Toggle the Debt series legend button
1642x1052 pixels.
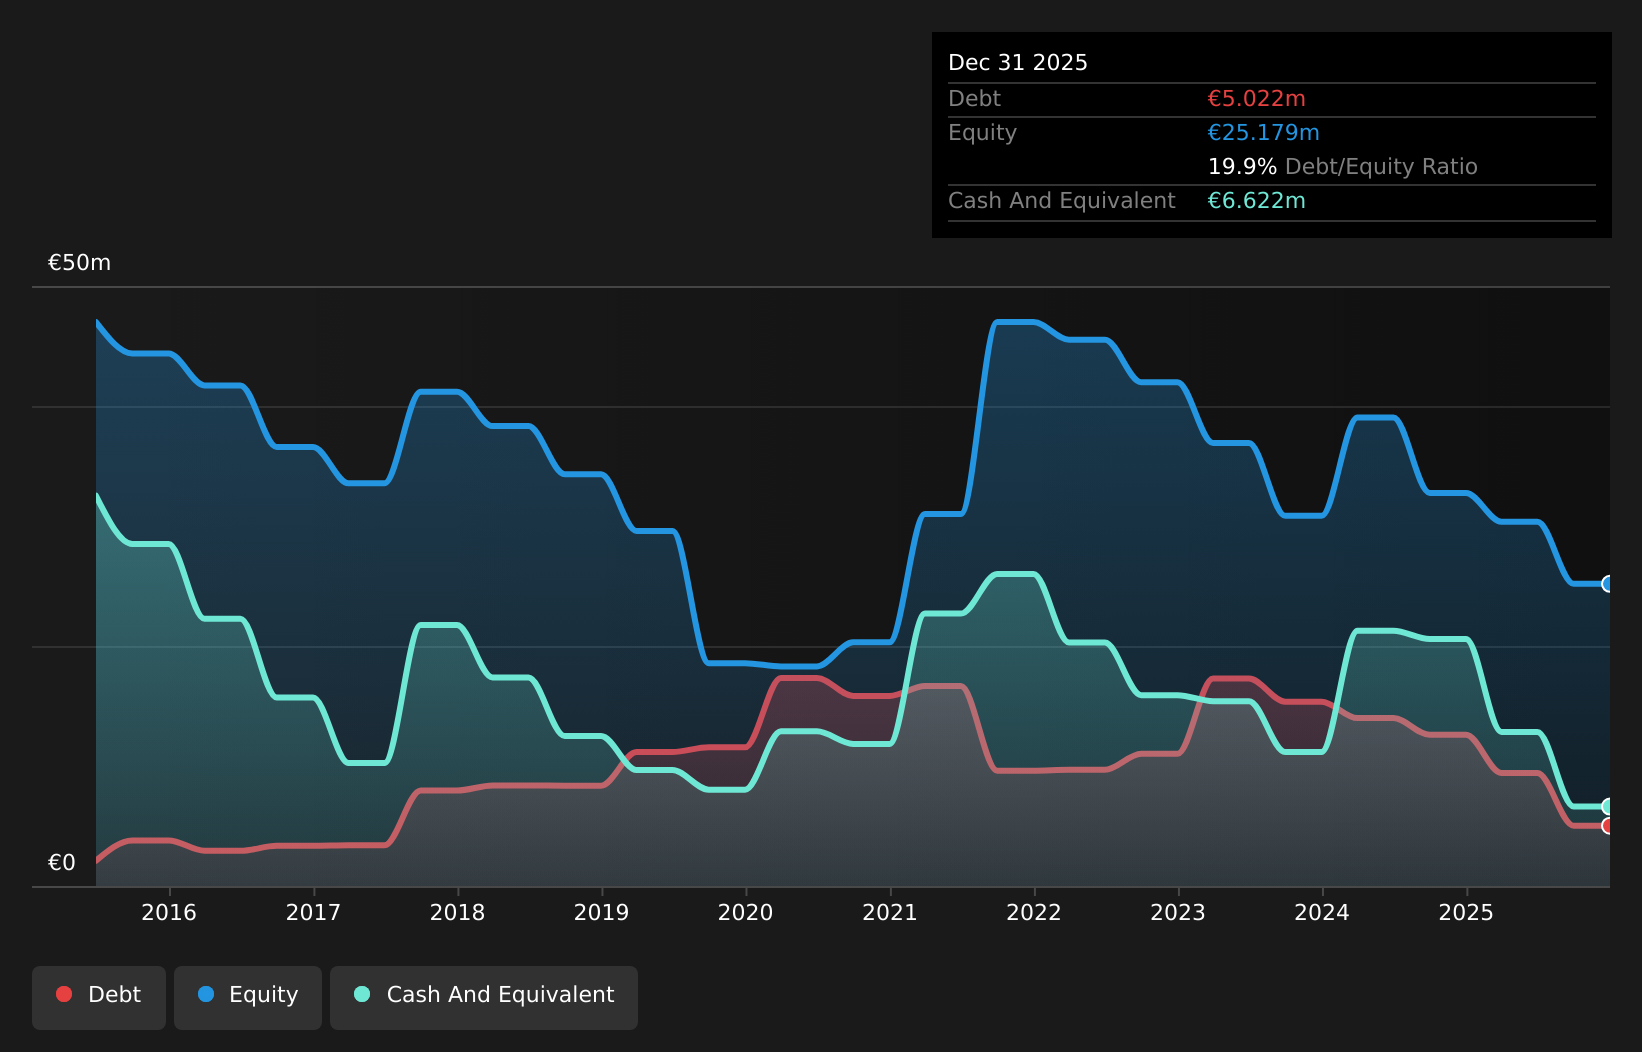click(x=99, y=997)
